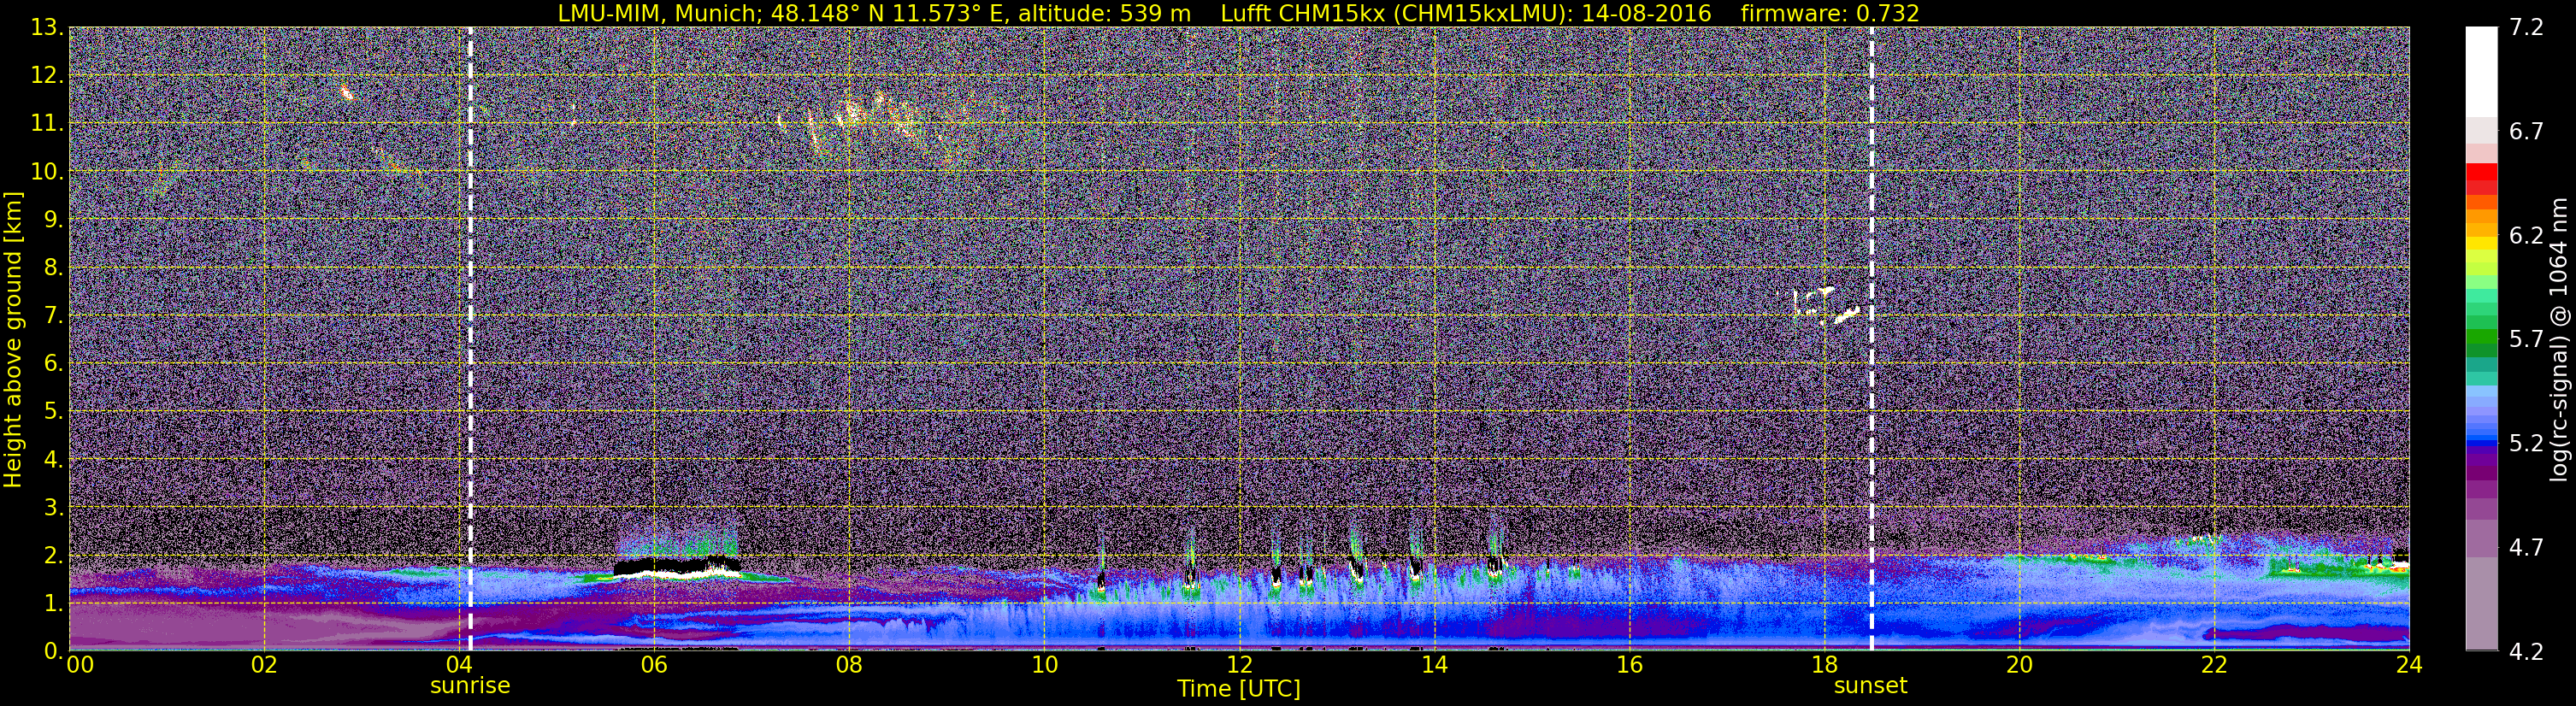Click the height axis tick label '6.'
Viewport: 2576px width, 706px height.
pos(53,363)
